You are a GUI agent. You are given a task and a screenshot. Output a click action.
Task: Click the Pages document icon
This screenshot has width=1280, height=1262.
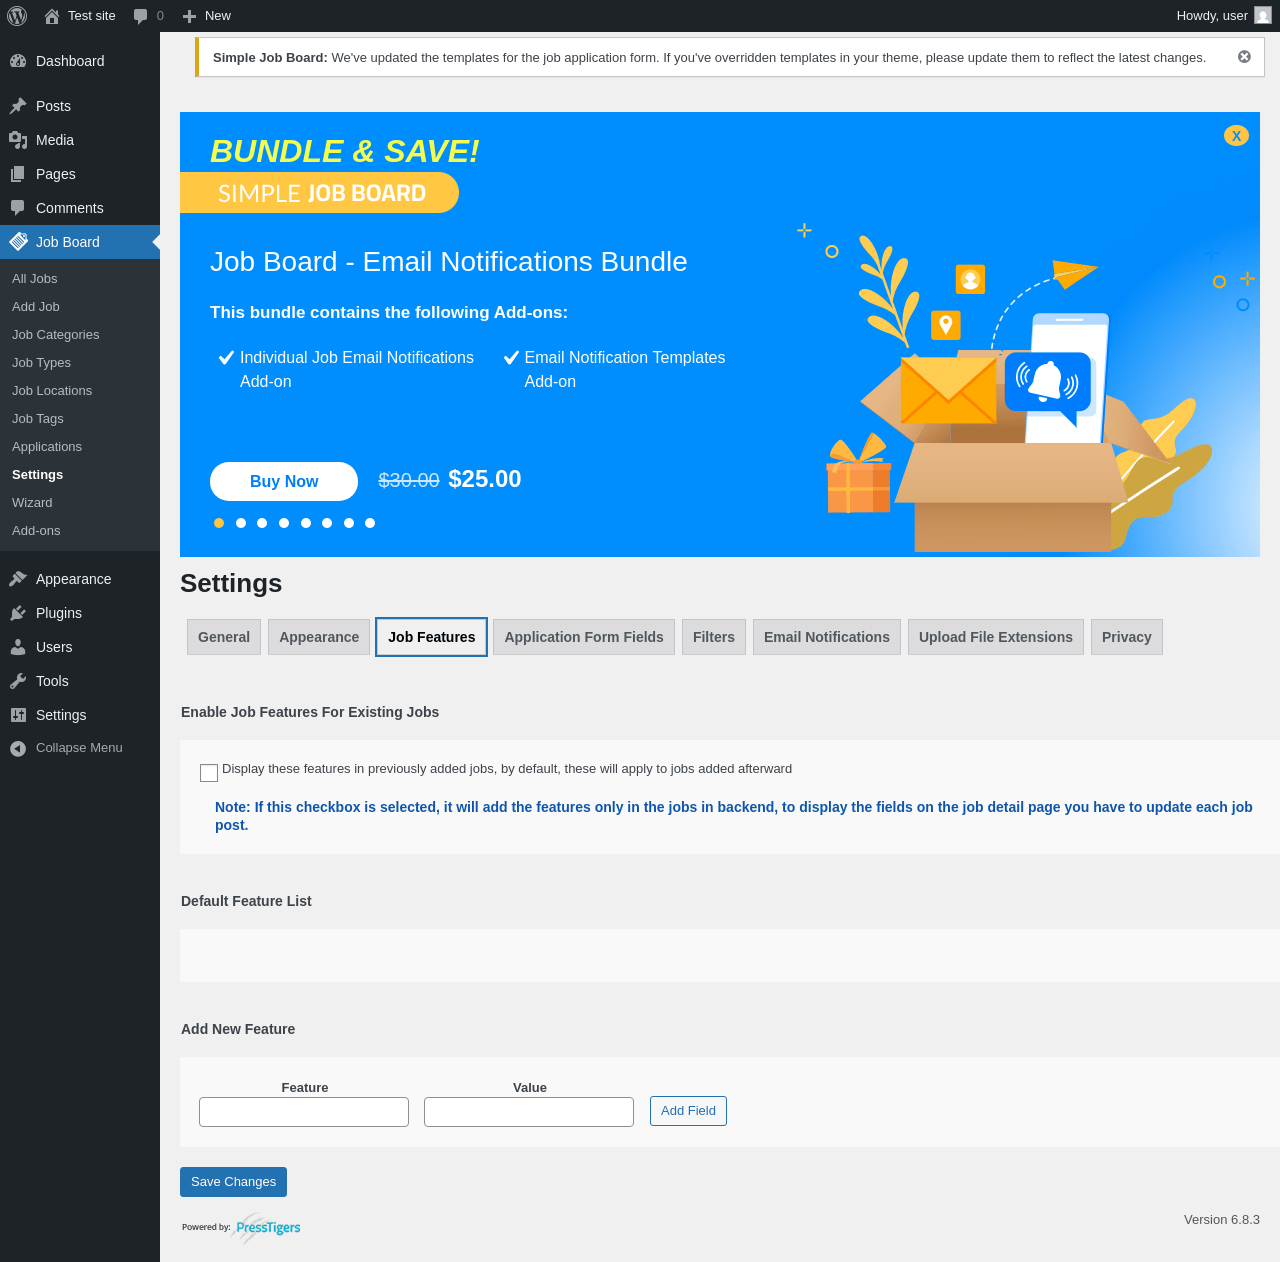click(18, 174)
